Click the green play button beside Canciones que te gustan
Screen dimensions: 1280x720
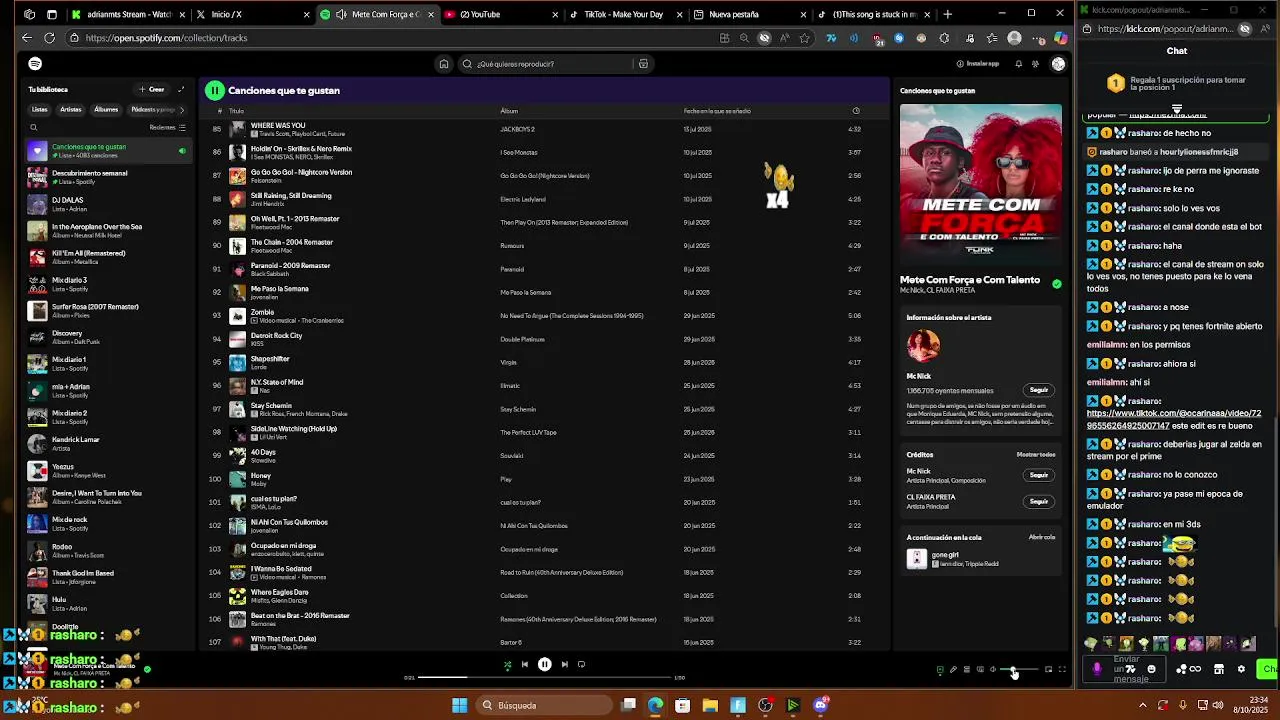coord(214,90)
